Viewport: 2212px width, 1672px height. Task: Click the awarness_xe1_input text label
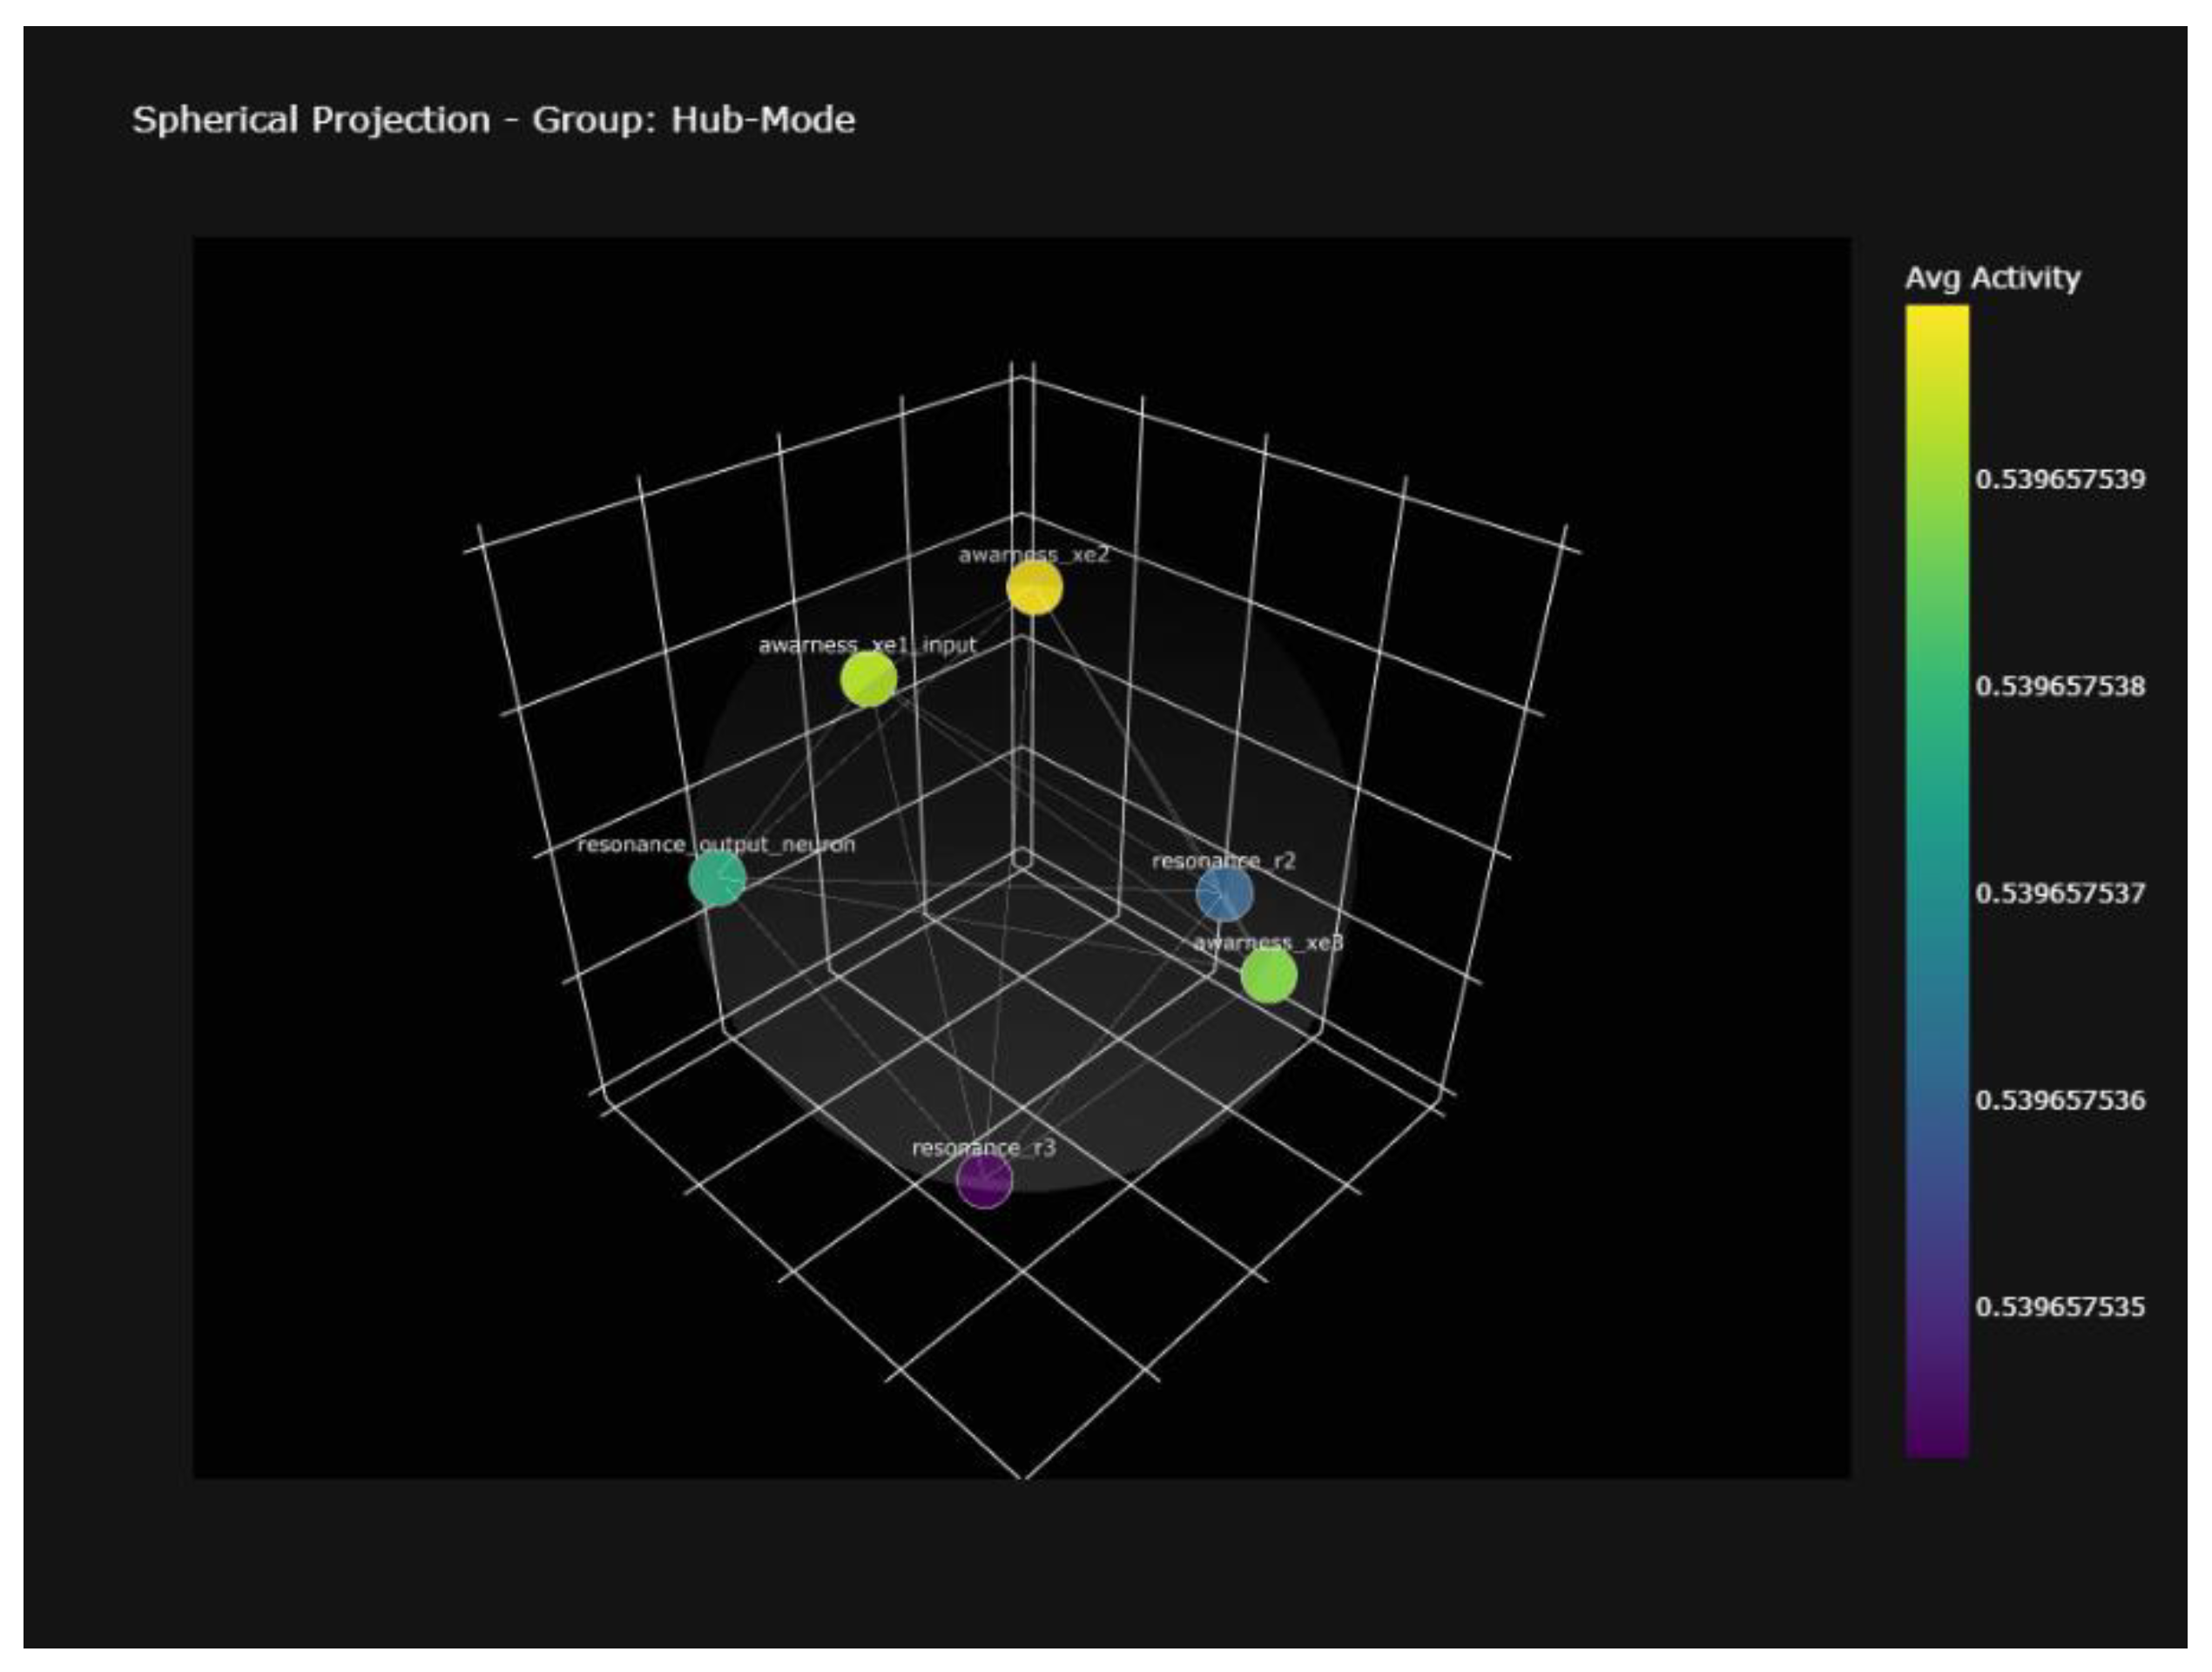[x=867, y=645]
